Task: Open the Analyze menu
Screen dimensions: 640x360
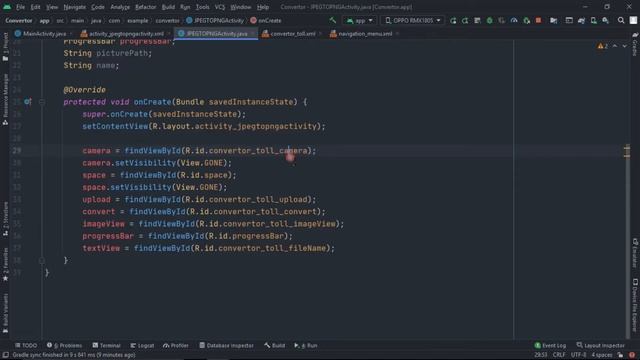Action: click(120, 7)
